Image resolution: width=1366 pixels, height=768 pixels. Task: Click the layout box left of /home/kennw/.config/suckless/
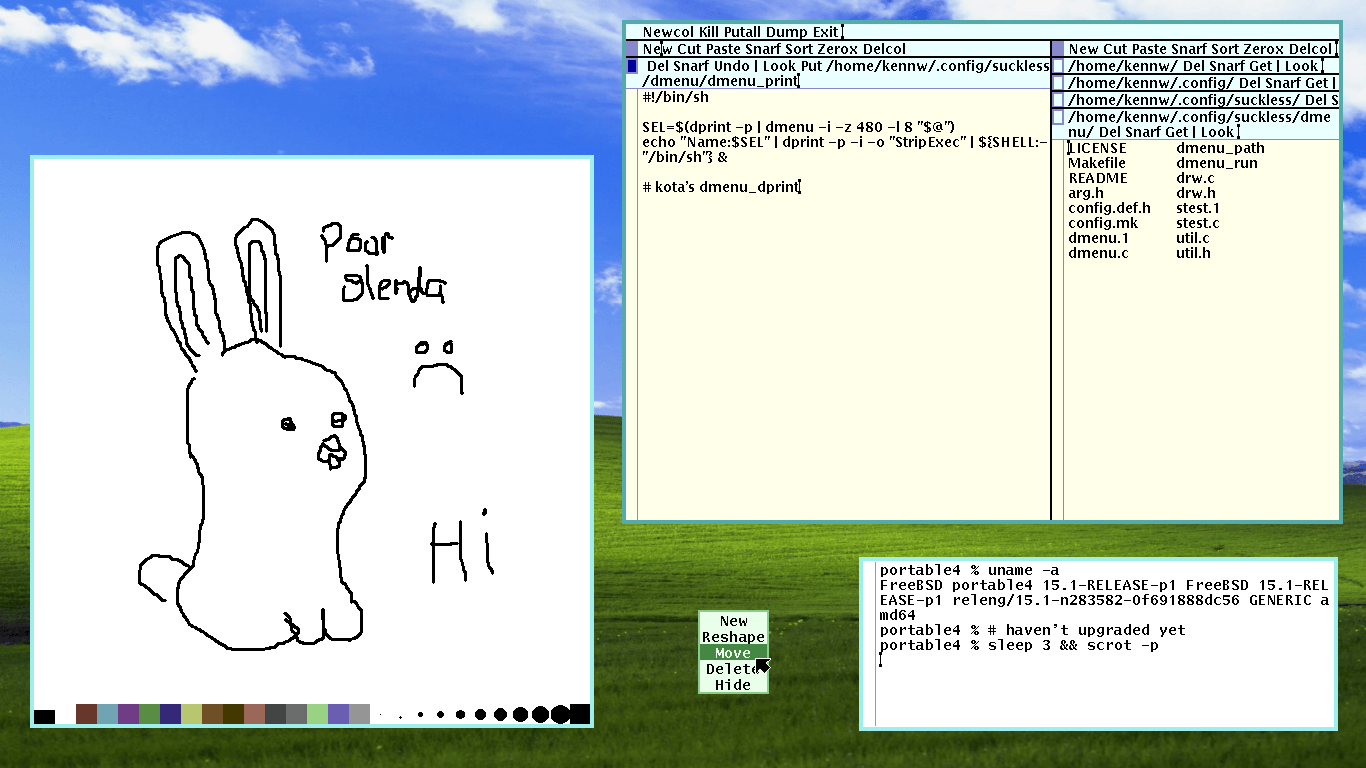pos(1058,100)
